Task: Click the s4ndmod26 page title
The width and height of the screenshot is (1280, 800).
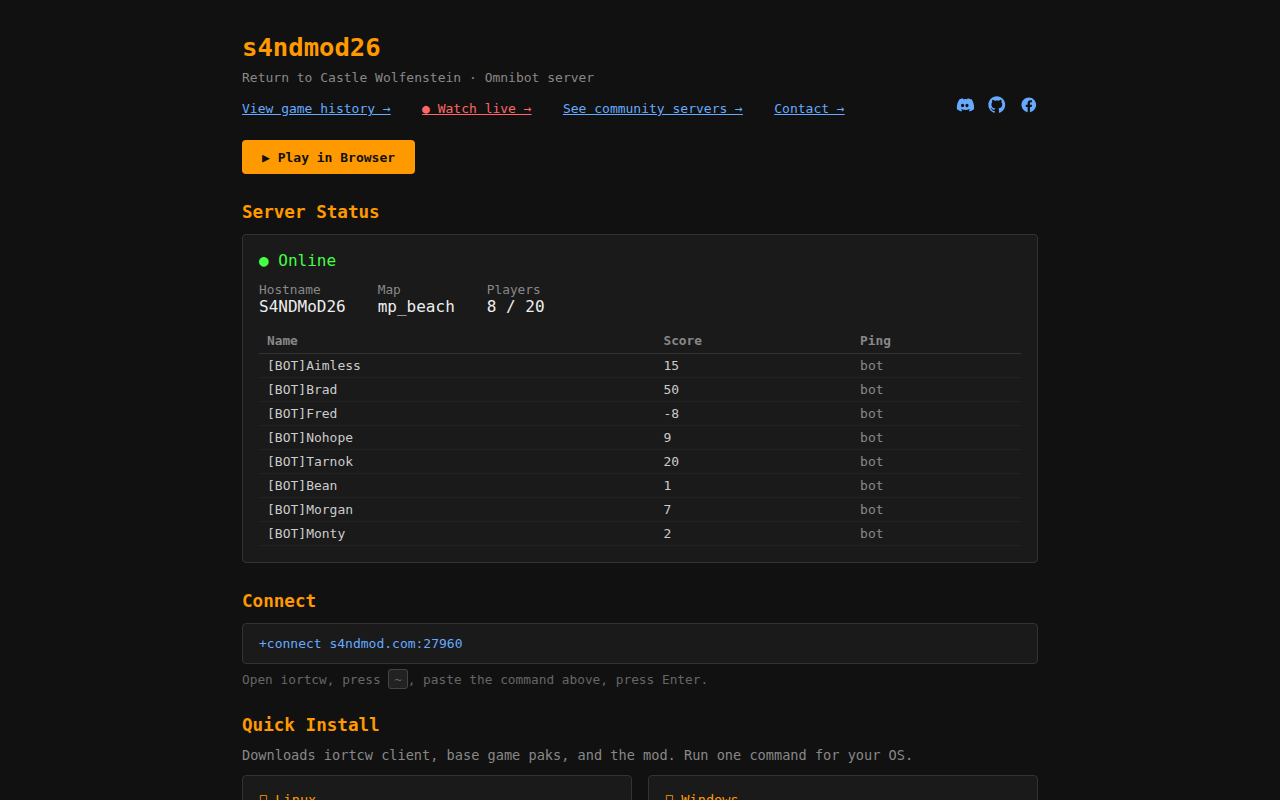Action: tap(311, 47)
